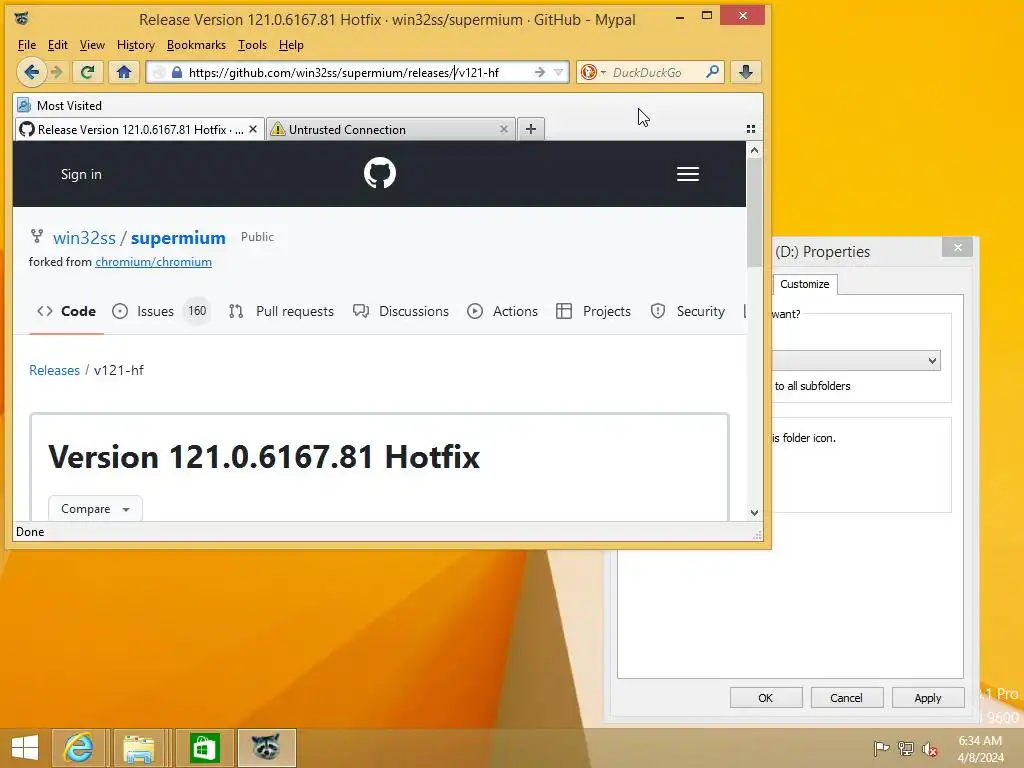Viewport: 1024px width, 768px height.
Task: Open the Windows Start button
Action: click(25, 748)
